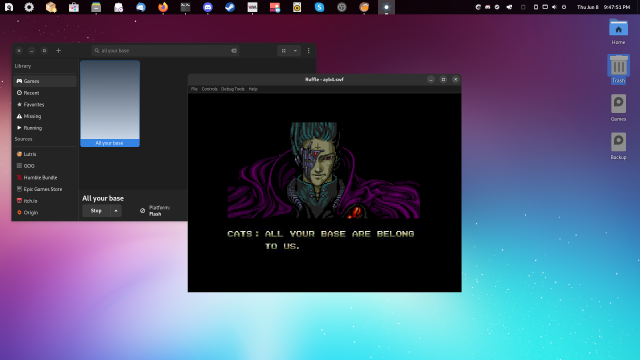Image resolution: width=640 pixels, height=360 pixels.
Task: Open the clock showing Thu Jun 8
Action: [x=603, y=7]
